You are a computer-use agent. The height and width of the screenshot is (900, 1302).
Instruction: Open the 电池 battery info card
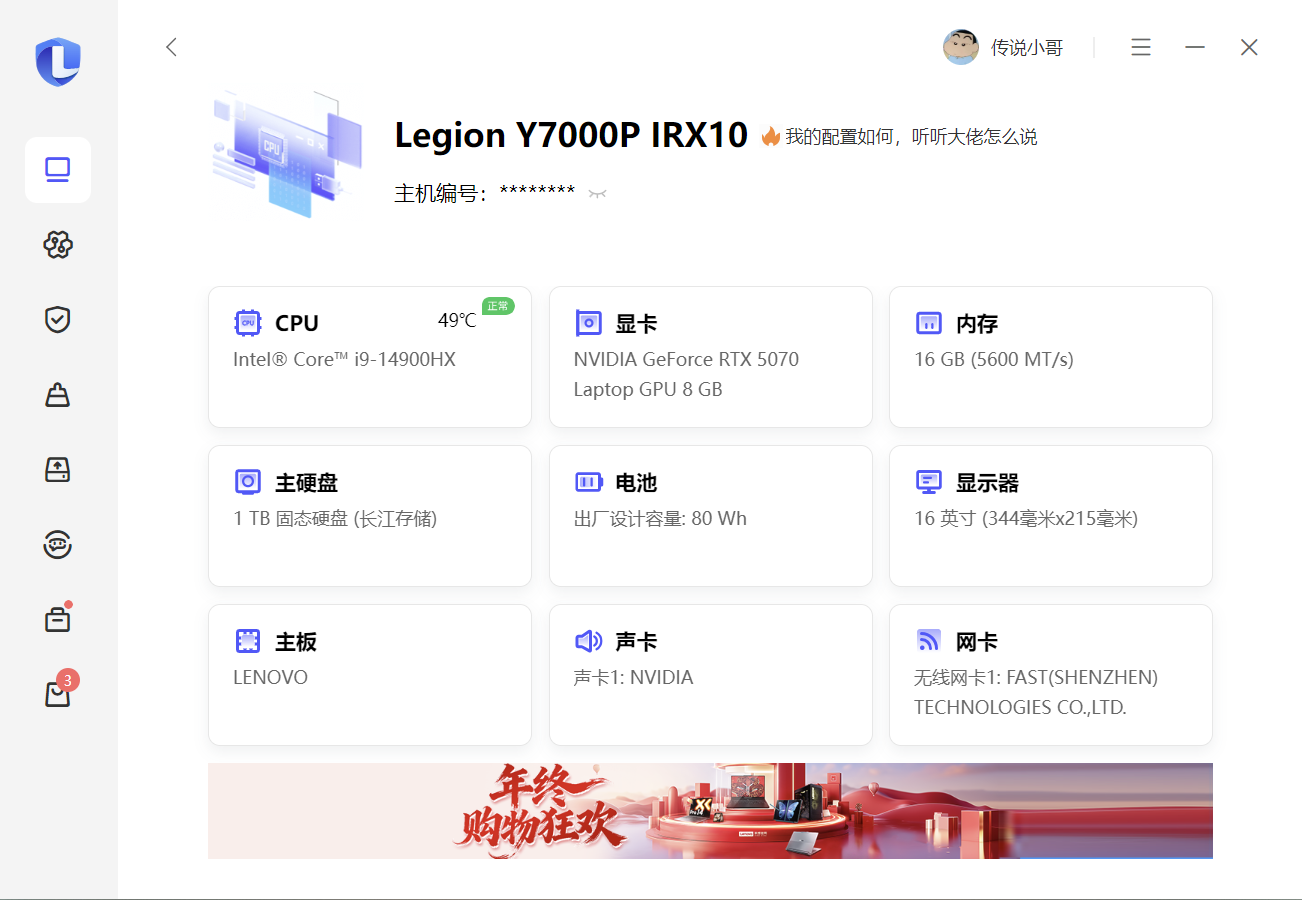(710, 515)
